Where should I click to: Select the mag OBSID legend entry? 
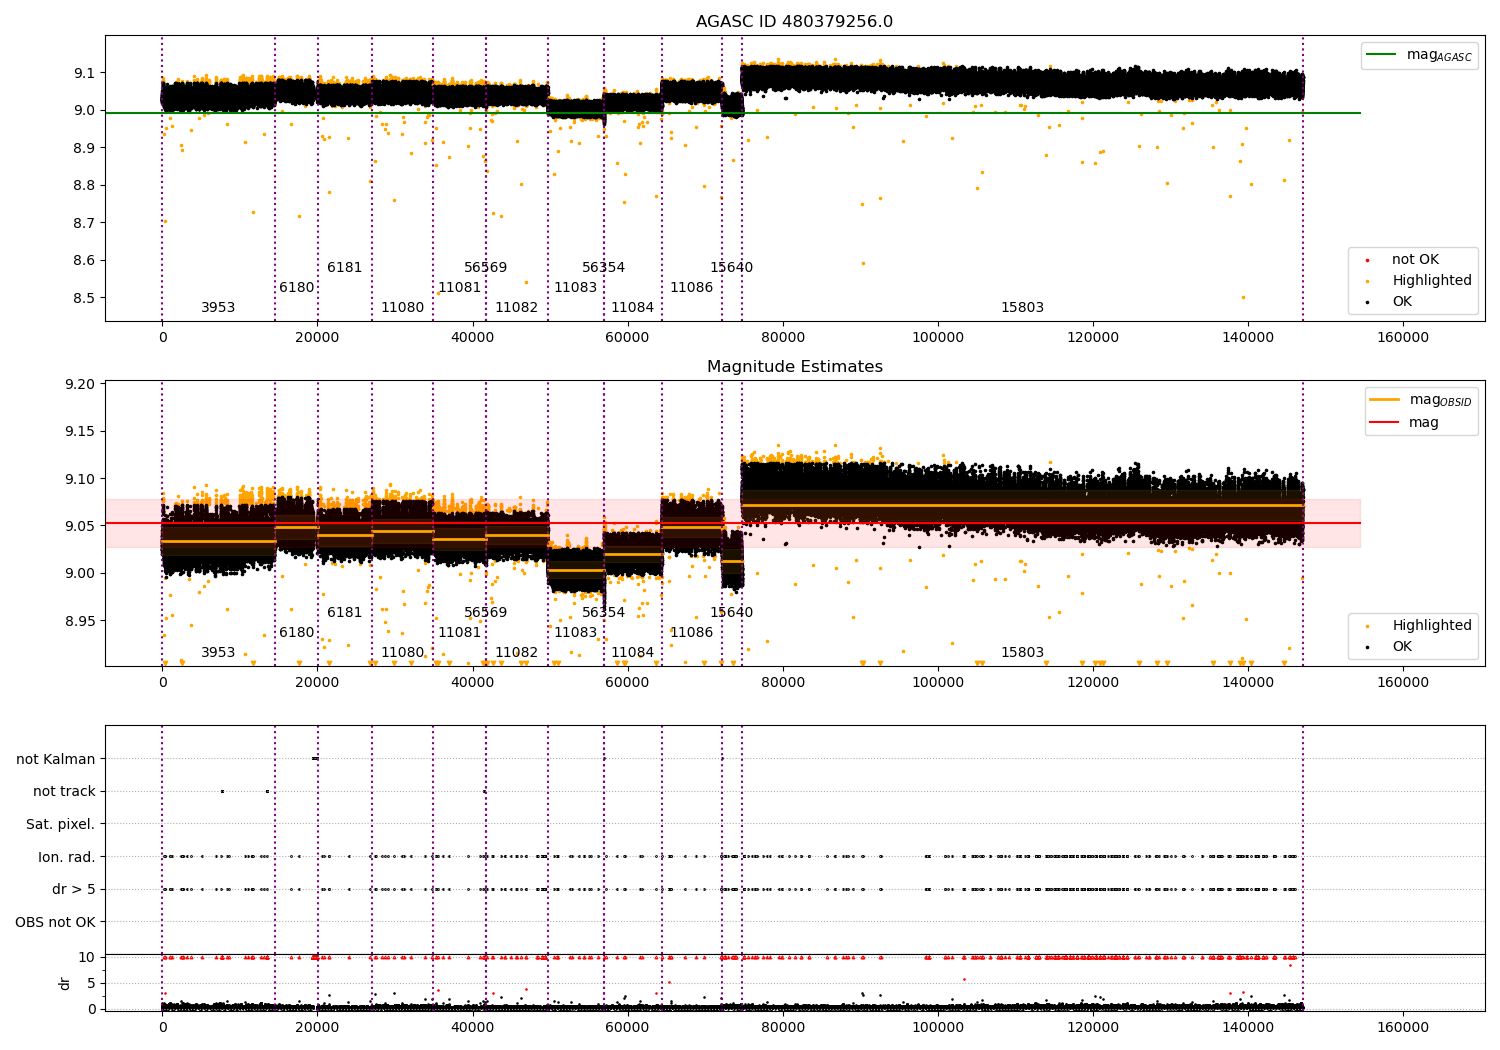click(x=1420, y=400)
